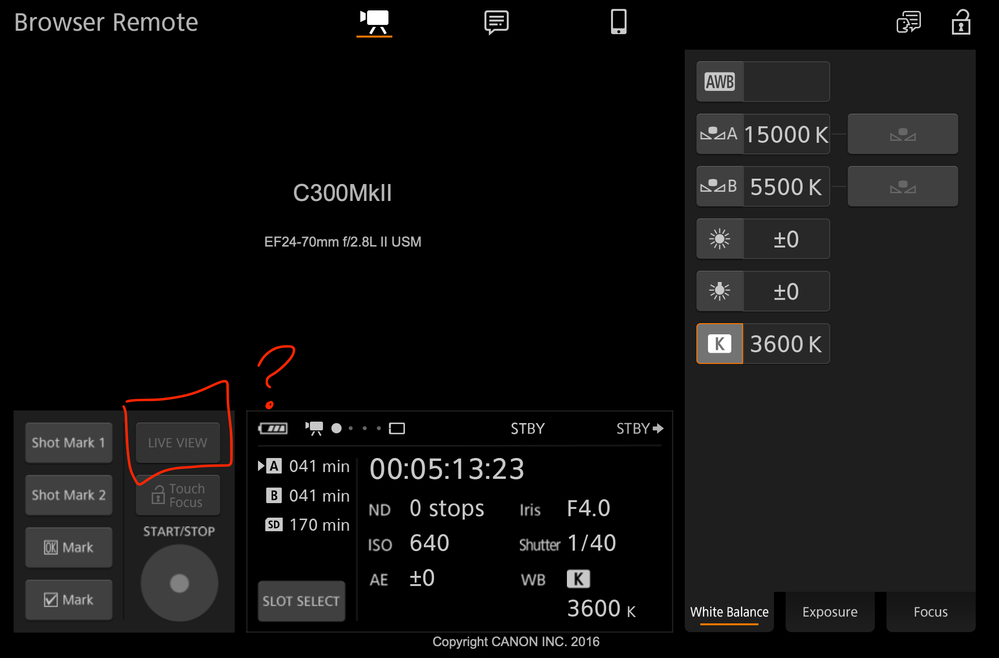The width and height of the screenshot is (999, 658).
Task: Click the Kelvin K icon for color temperature
Action: [719, 343]
